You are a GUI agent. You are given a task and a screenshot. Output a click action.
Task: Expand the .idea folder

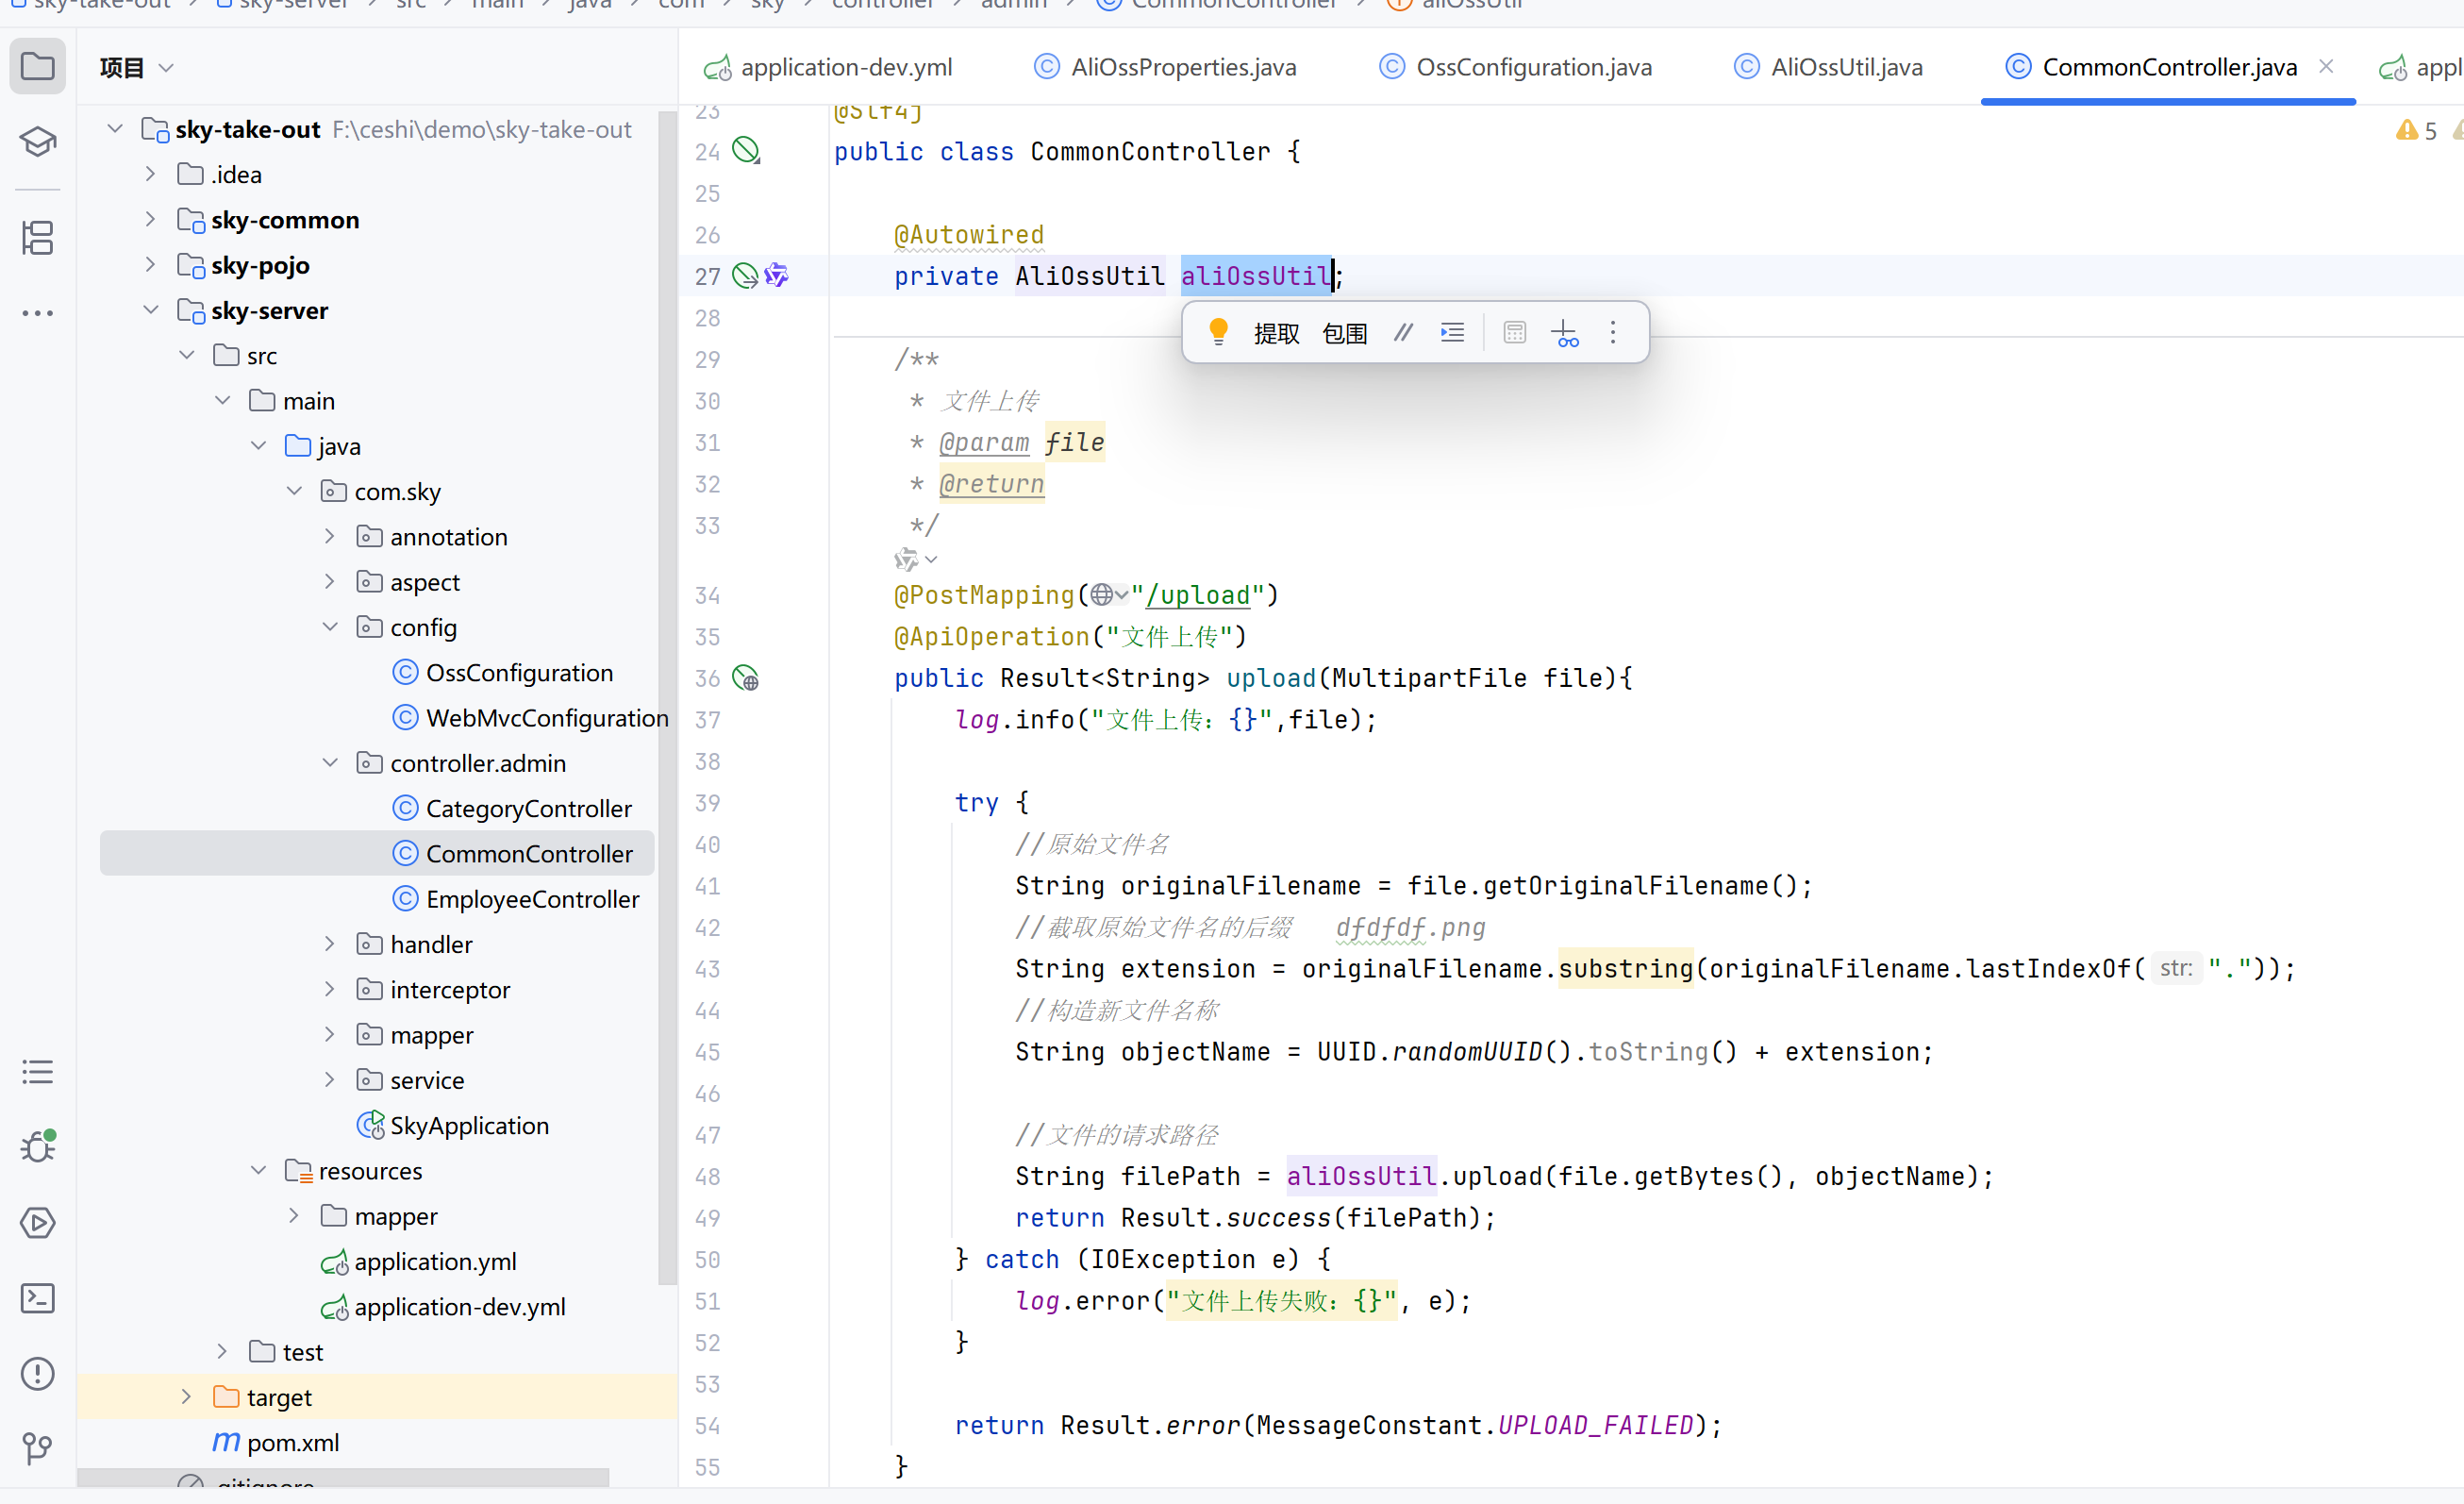(150, 174)
